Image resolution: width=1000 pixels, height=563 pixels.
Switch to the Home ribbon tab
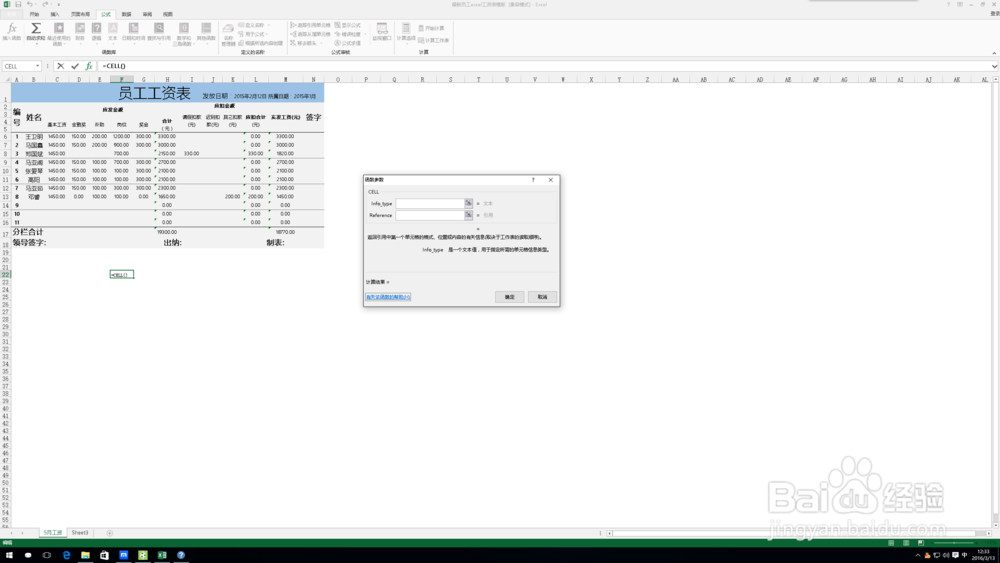[x=34, y=14]
